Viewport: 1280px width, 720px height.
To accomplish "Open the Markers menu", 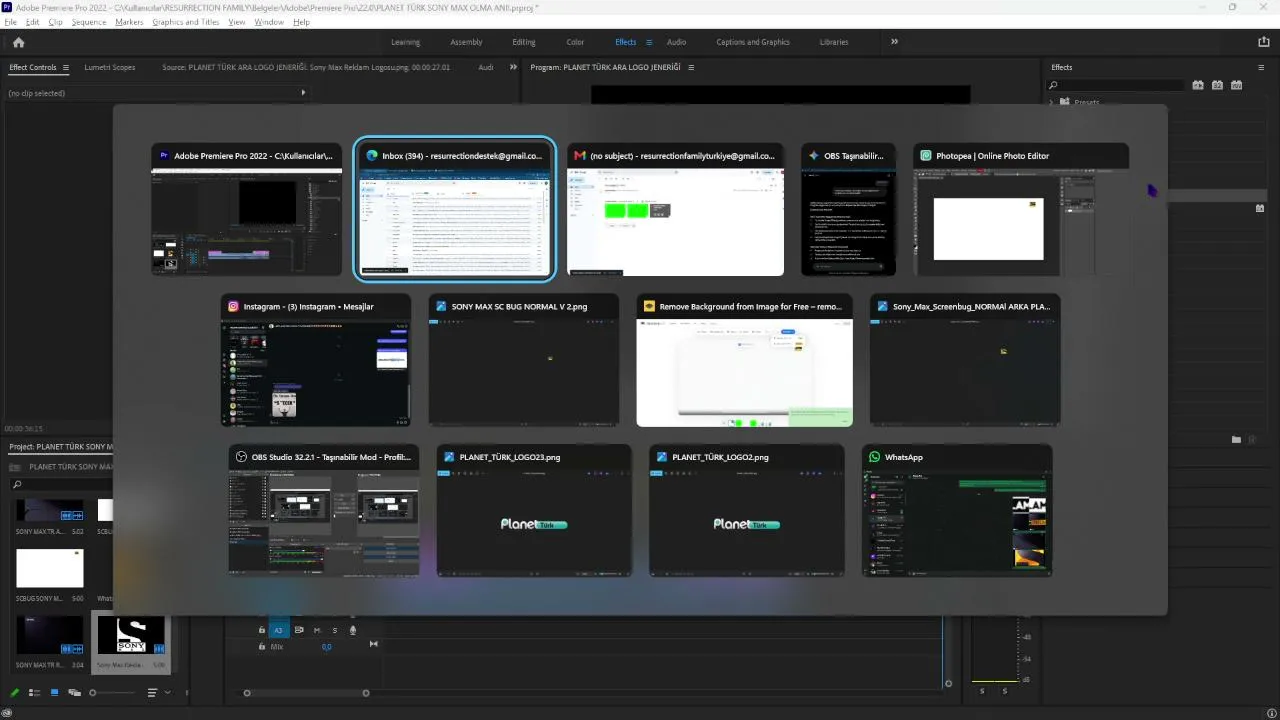I will click(x=129, y=22).
